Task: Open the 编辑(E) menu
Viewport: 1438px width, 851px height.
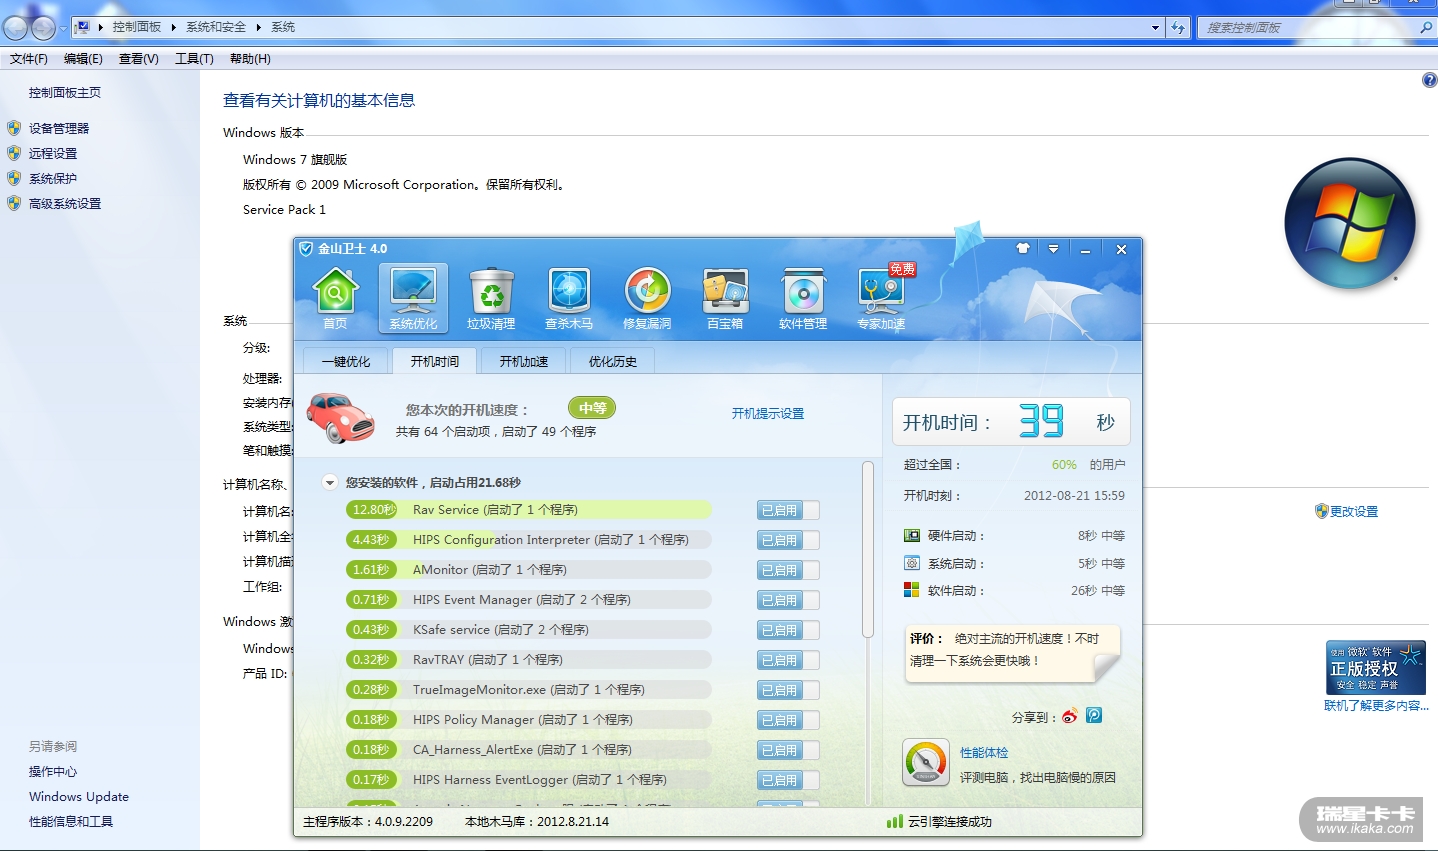Action: pos(83,59)
